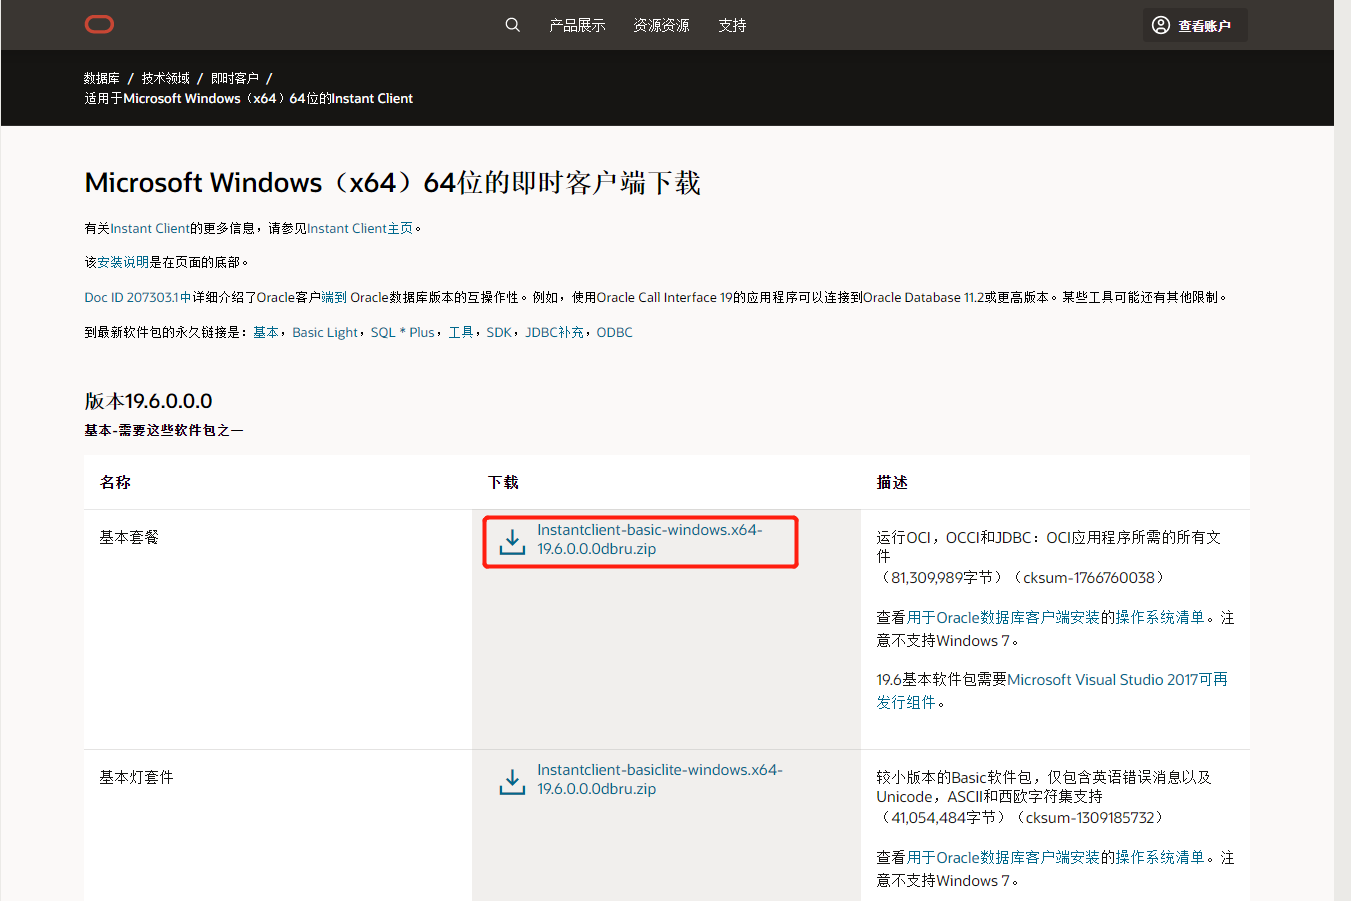Open the 支持 menu

pos(732,25)
